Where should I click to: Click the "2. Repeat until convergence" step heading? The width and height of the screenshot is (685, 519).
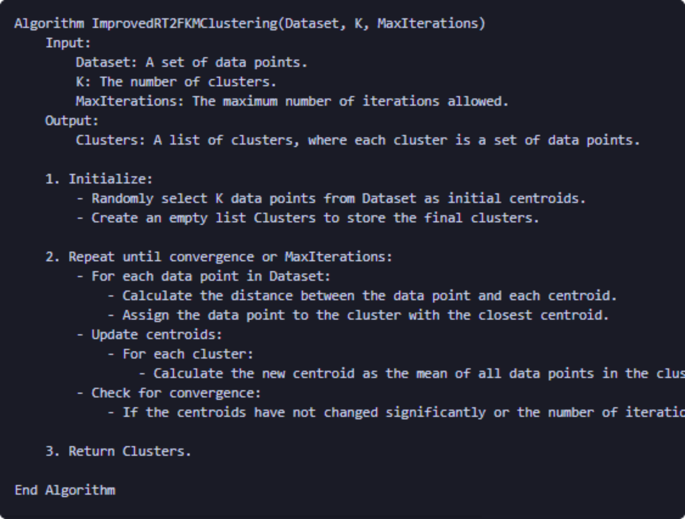click(219, 257)
